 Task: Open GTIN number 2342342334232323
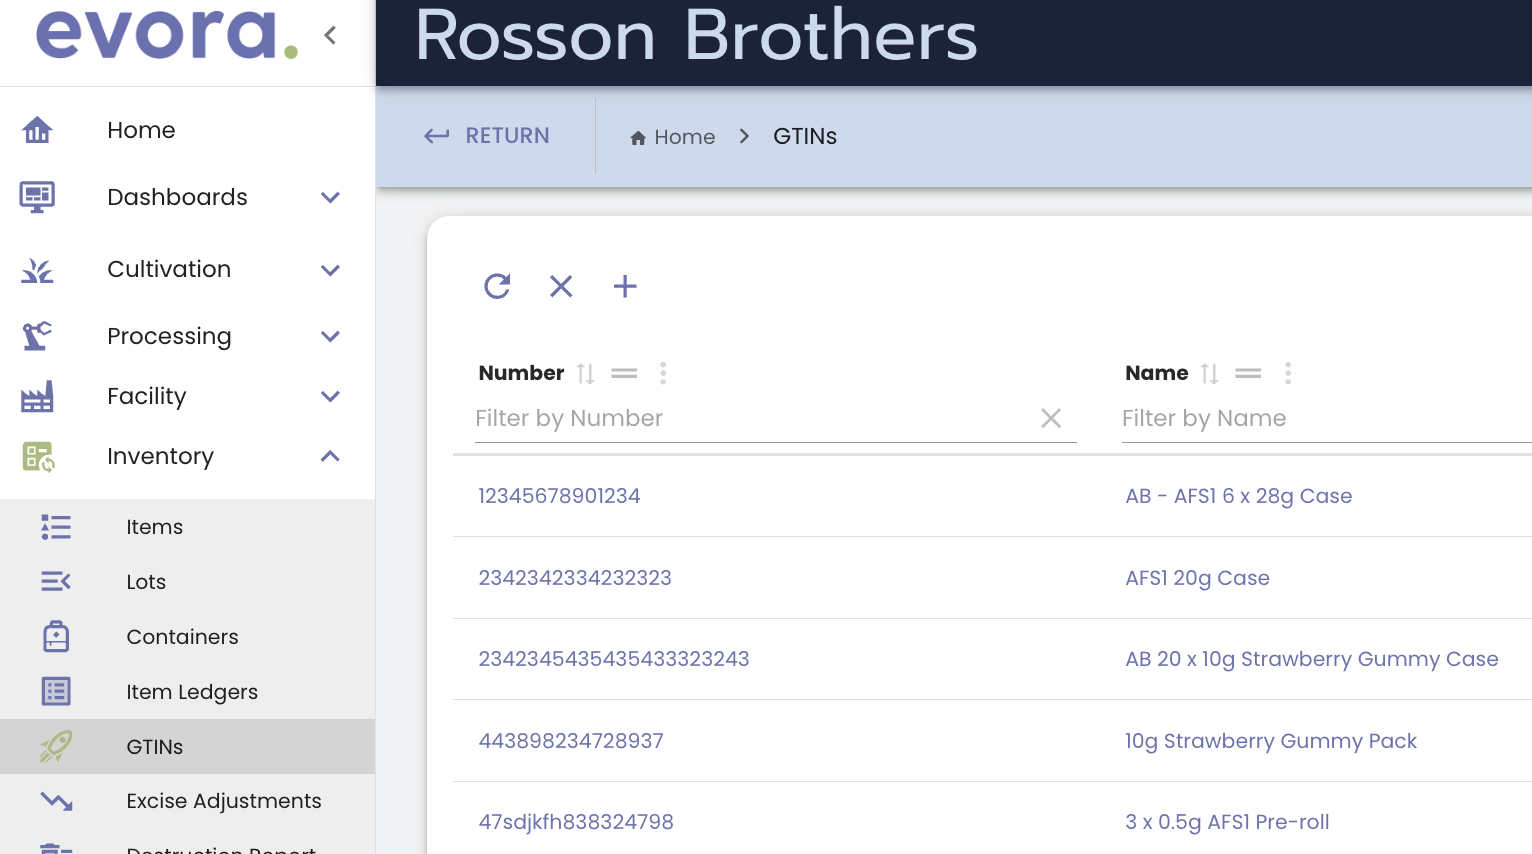pos(575,578)
